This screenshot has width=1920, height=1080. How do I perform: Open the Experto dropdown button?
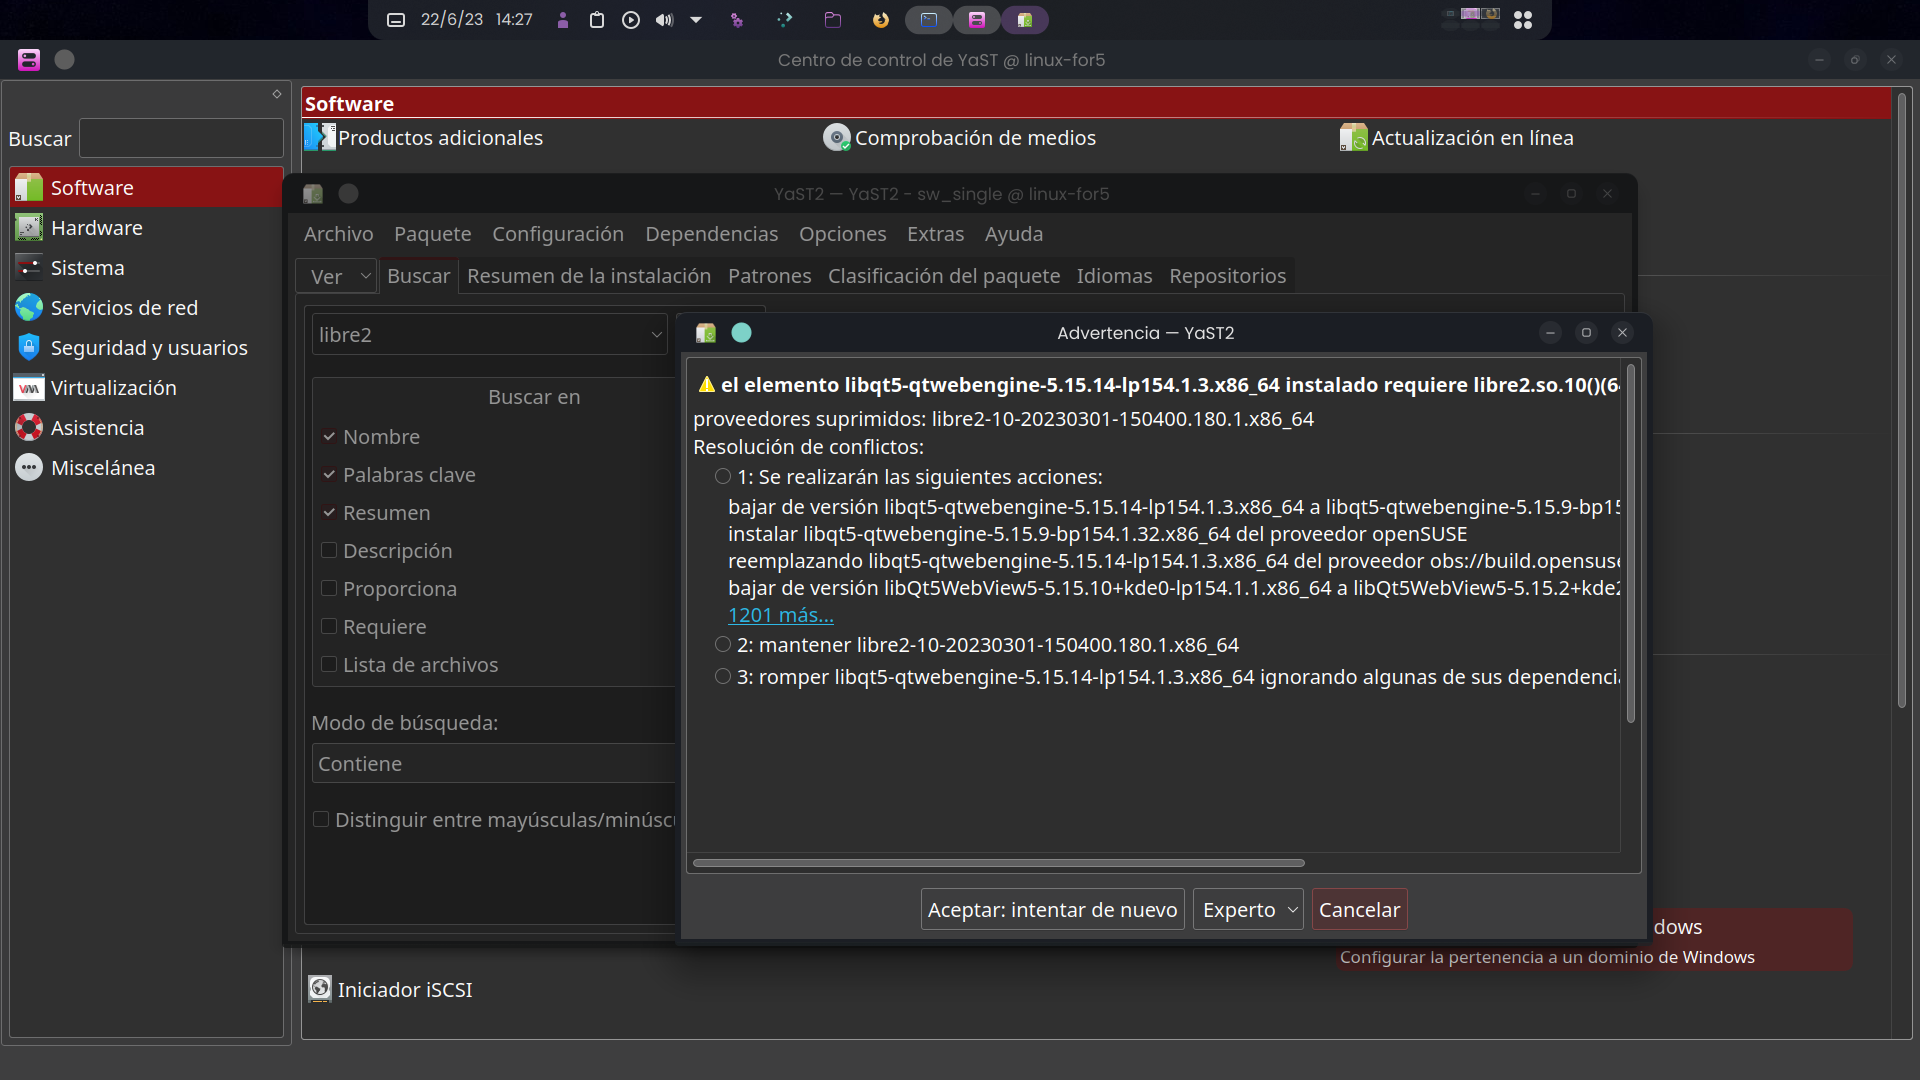[1248, 910]
